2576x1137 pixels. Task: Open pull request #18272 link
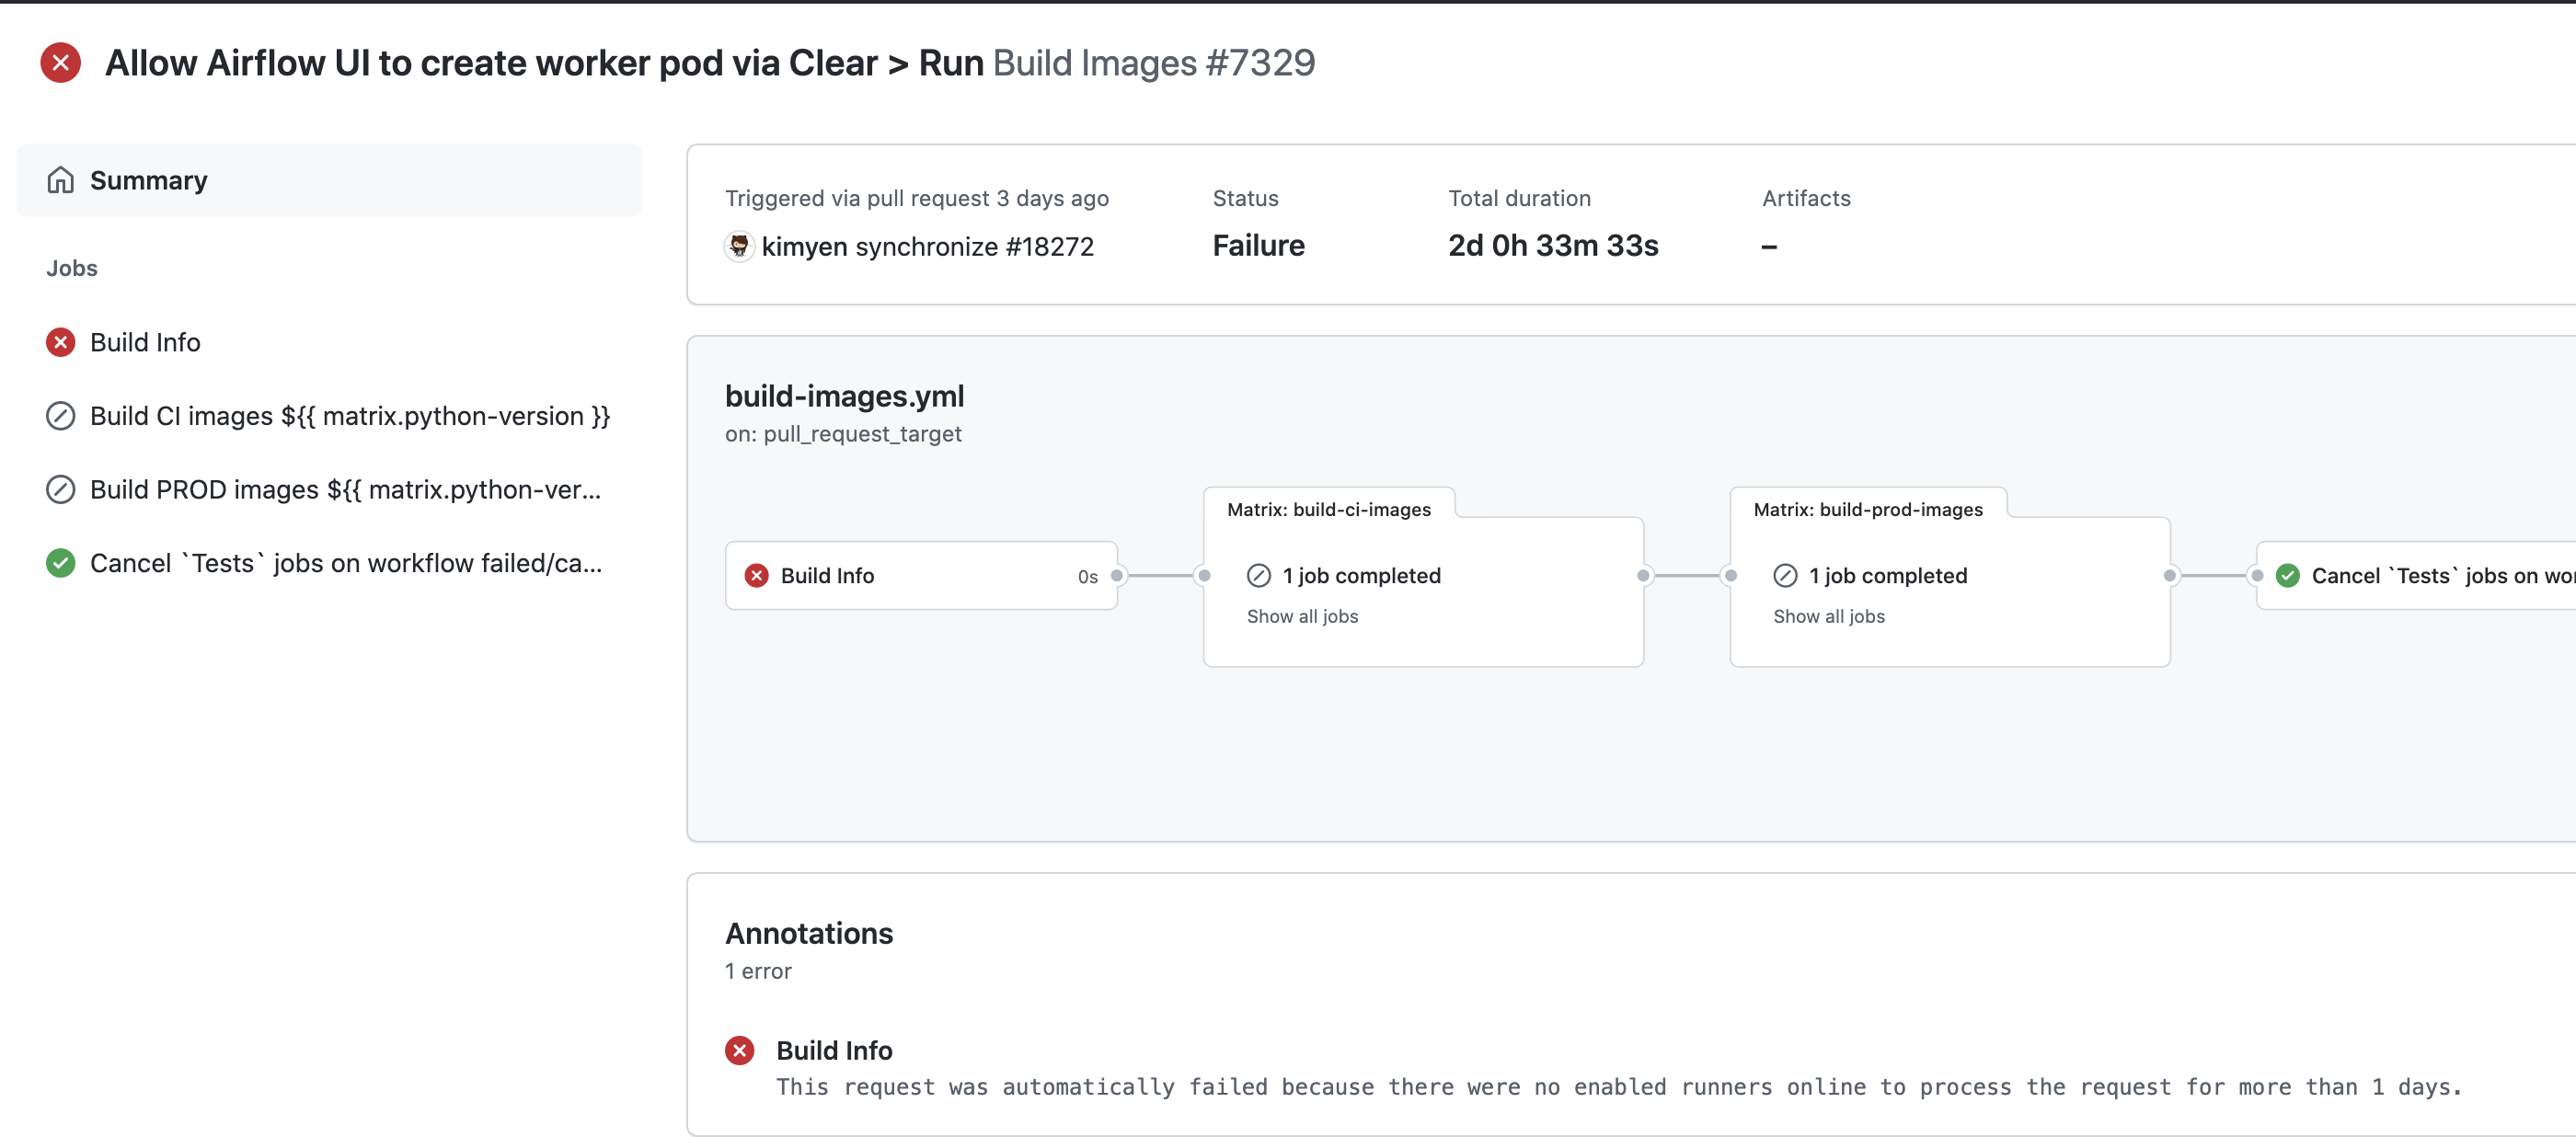click(1049, 246)
